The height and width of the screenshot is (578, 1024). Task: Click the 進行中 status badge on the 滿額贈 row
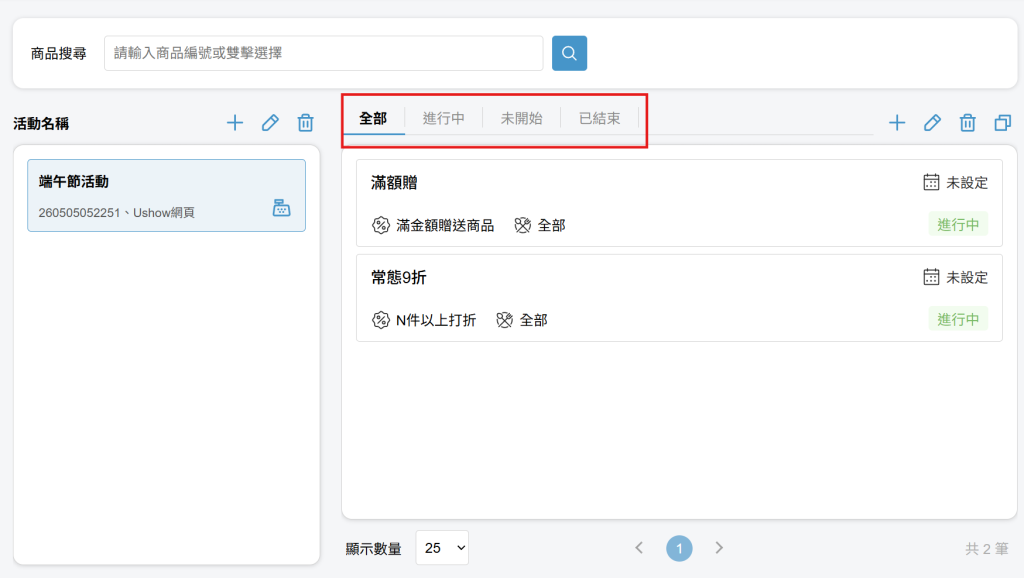point(958,225)
